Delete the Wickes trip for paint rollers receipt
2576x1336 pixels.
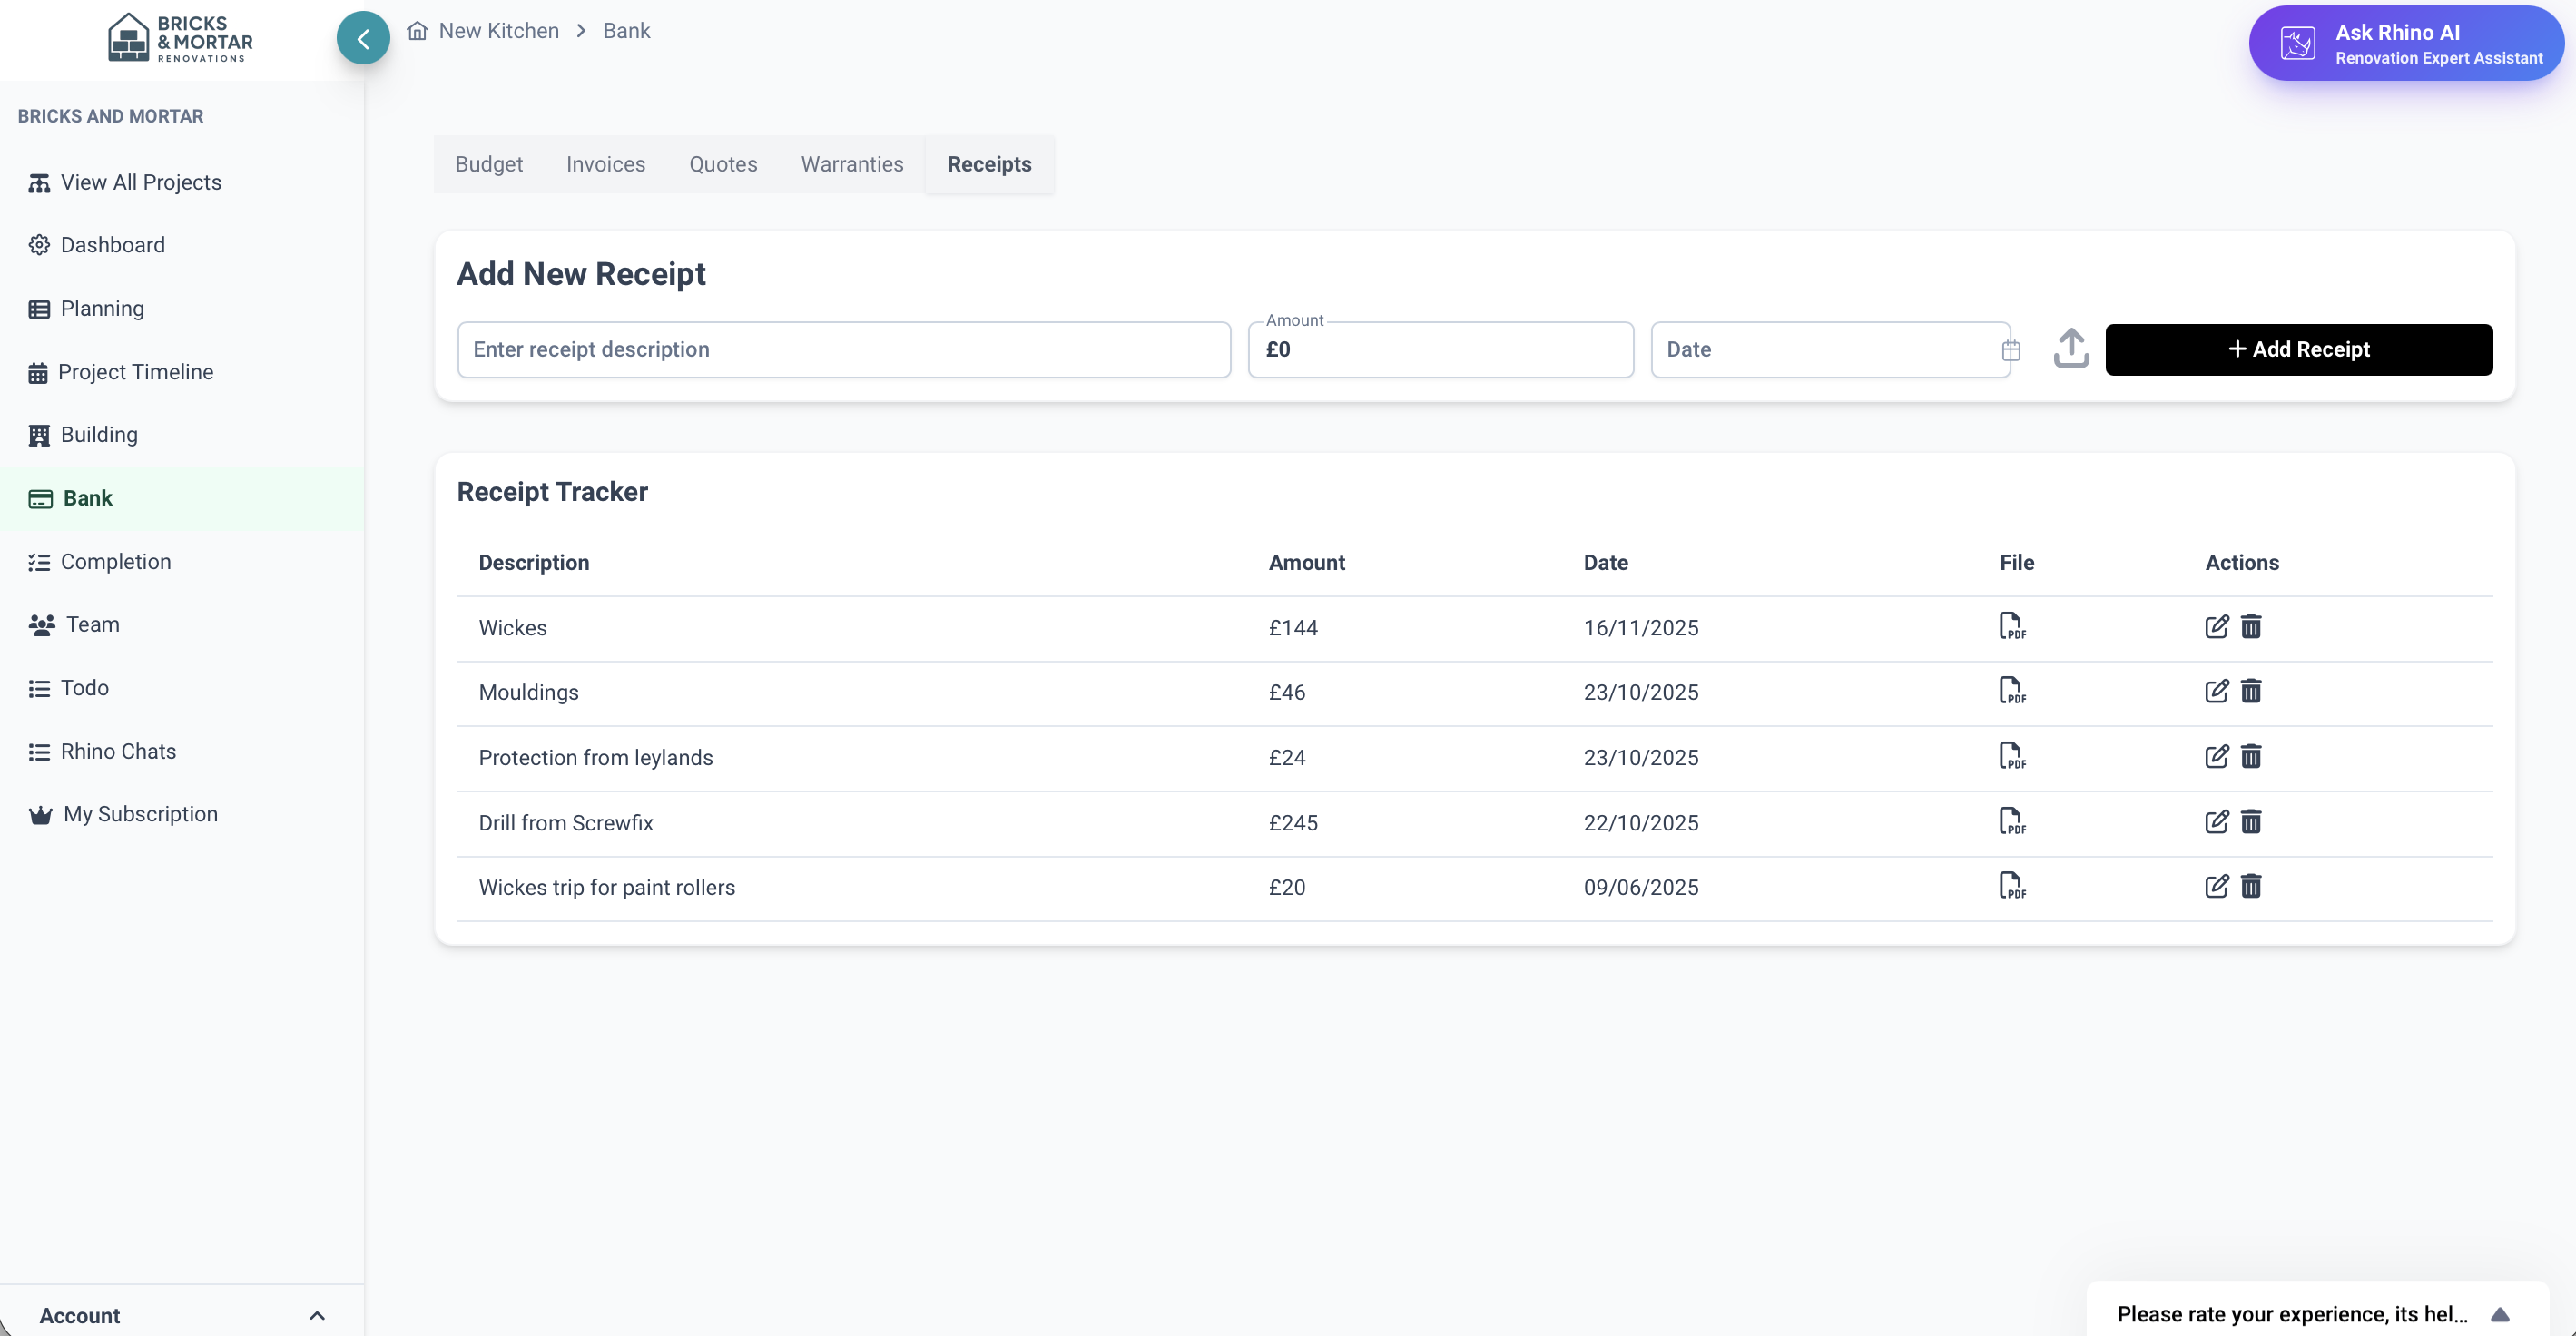[2251, 887]
